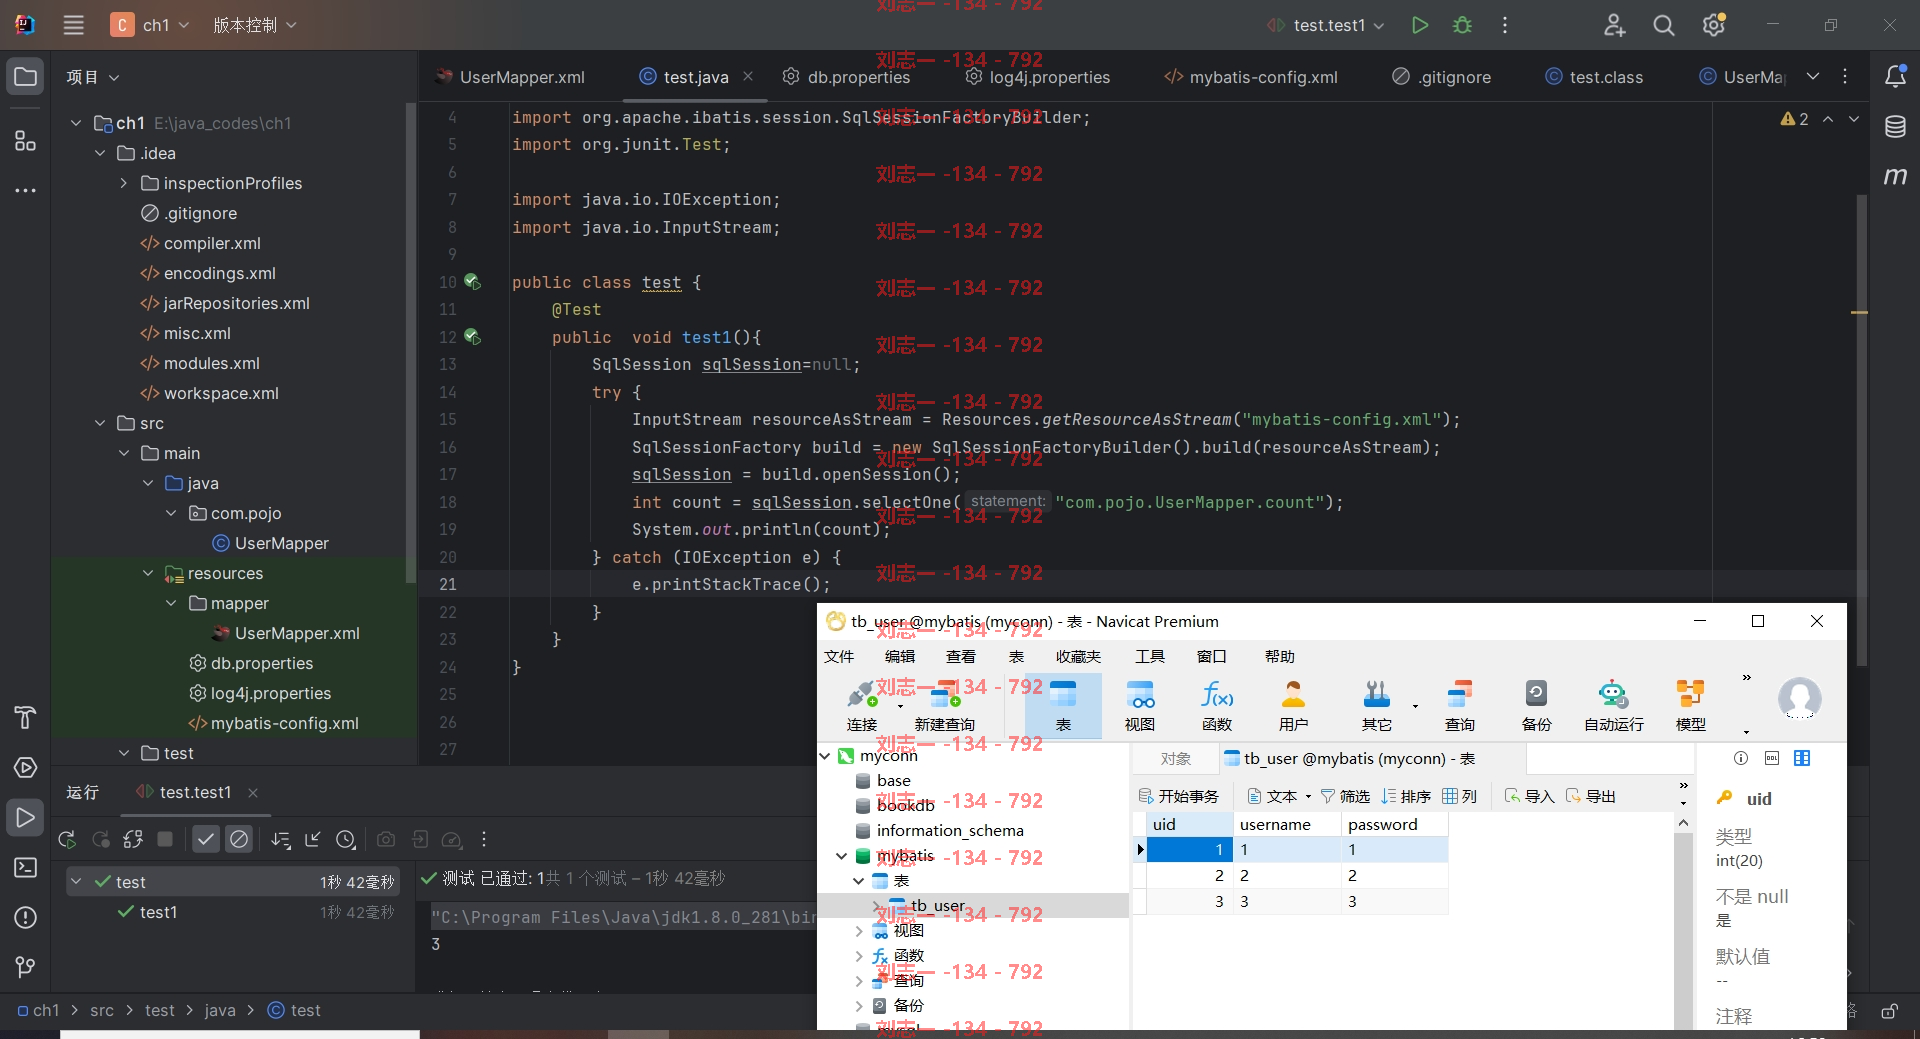Open Navicat User toolbar icon
The width and height of the screenshot is (1920, 1039).
point(1293,706)
